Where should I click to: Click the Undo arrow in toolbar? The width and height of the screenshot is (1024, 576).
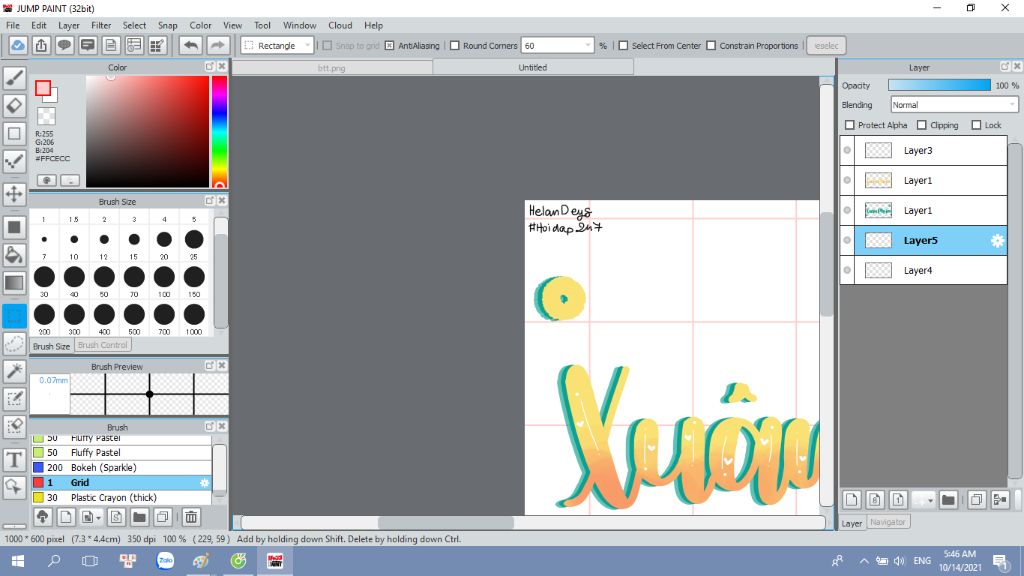(191, 45)
